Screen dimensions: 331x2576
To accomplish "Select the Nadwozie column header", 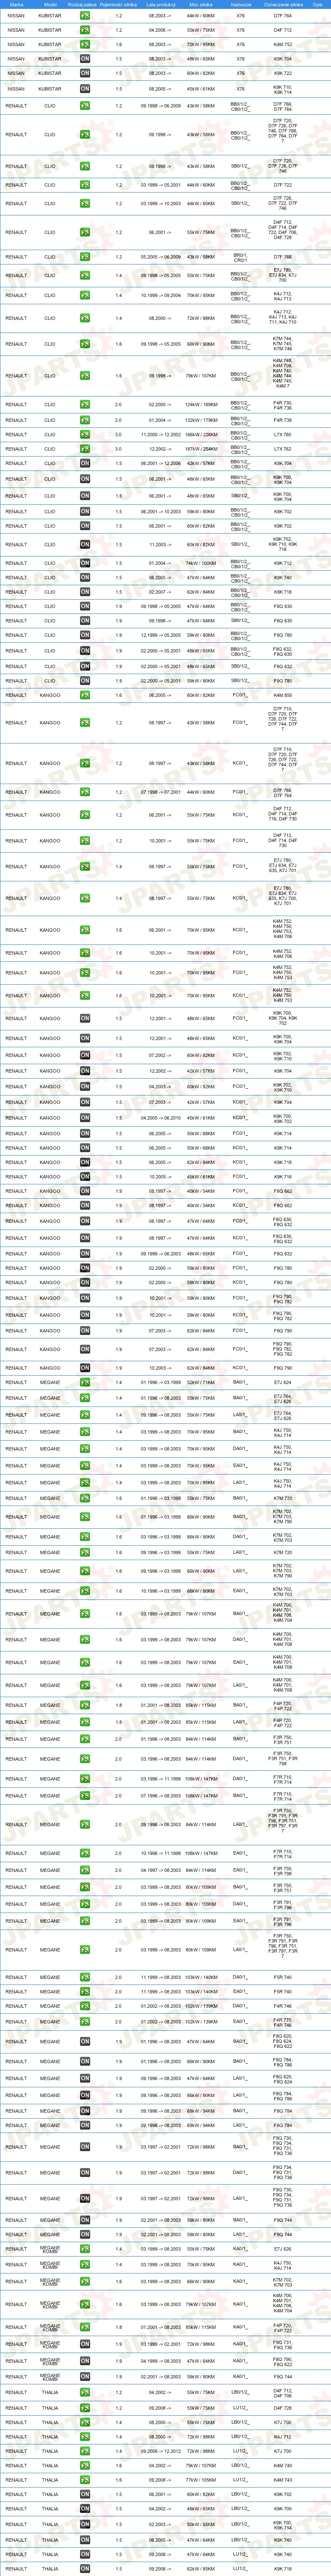I will click(240, 5).
